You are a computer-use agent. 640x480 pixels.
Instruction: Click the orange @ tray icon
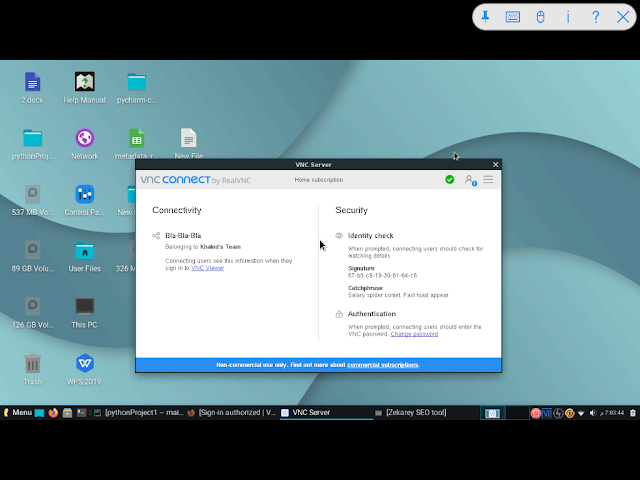pyautogui.click(x=569, y=413)
